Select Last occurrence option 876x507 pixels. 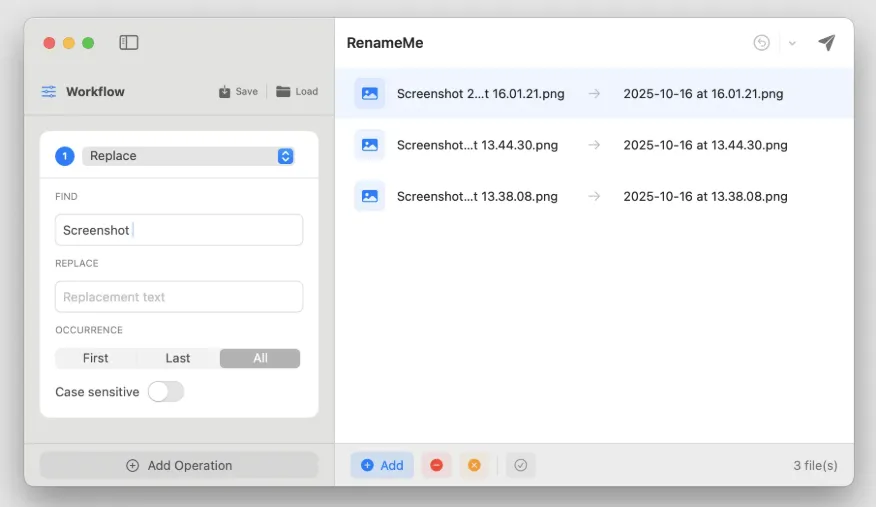click(178, 358)
